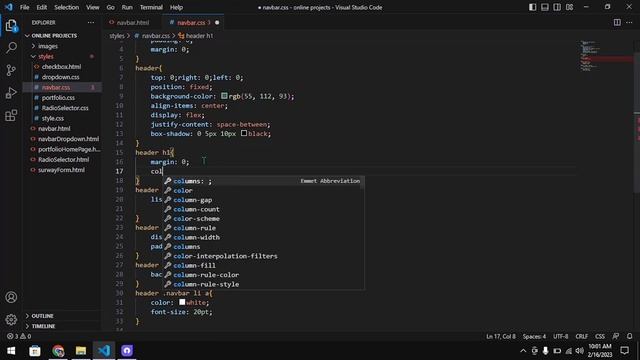This screenshot has height=360, width=640.
Task: Open the Extensions view
Action: click(x=11, y=116)
